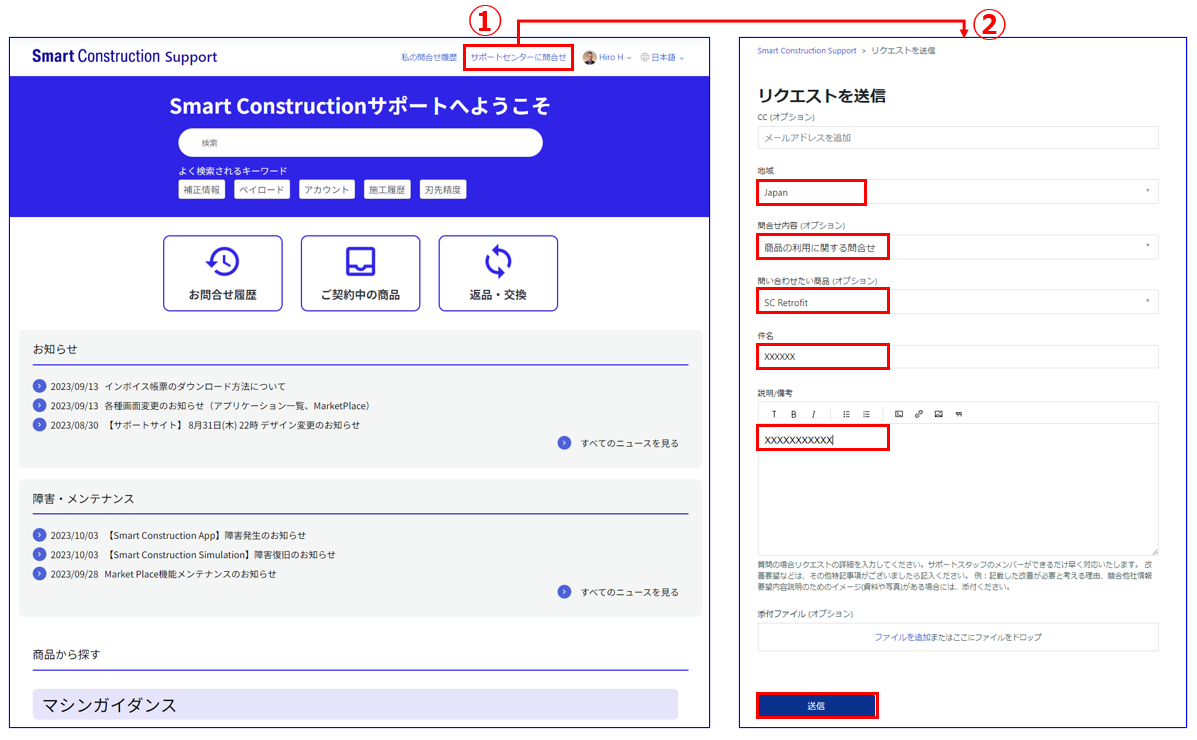This screenshot has height=740, width=1197.
Task: Select the heading text (T) editor tool
Action: [773, 414]
